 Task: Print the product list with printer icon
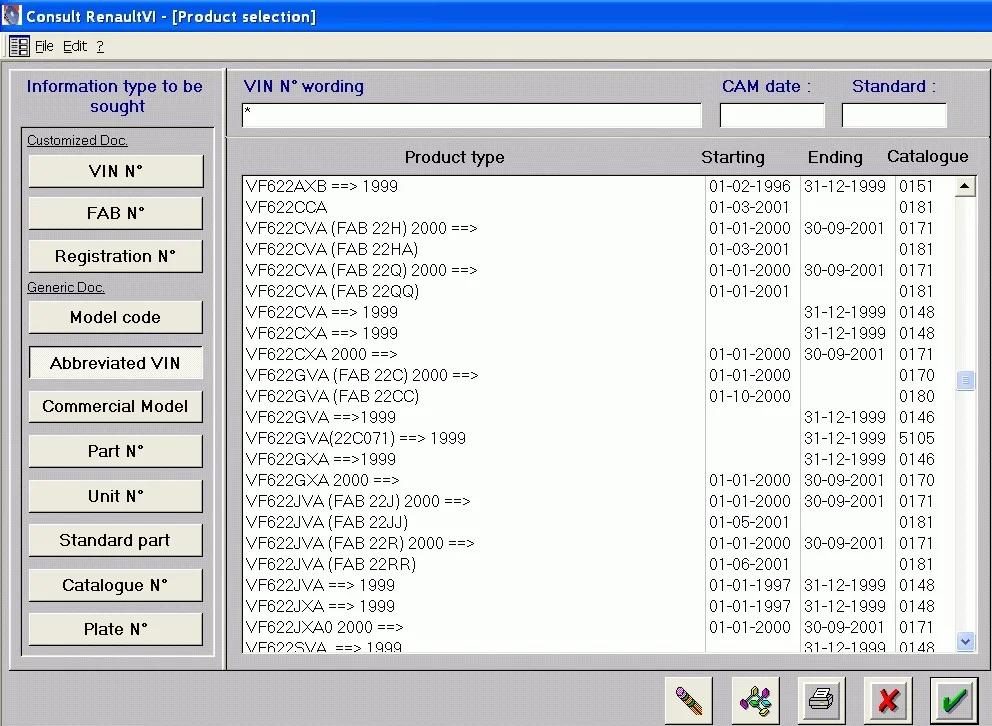(x=821, y=699)
